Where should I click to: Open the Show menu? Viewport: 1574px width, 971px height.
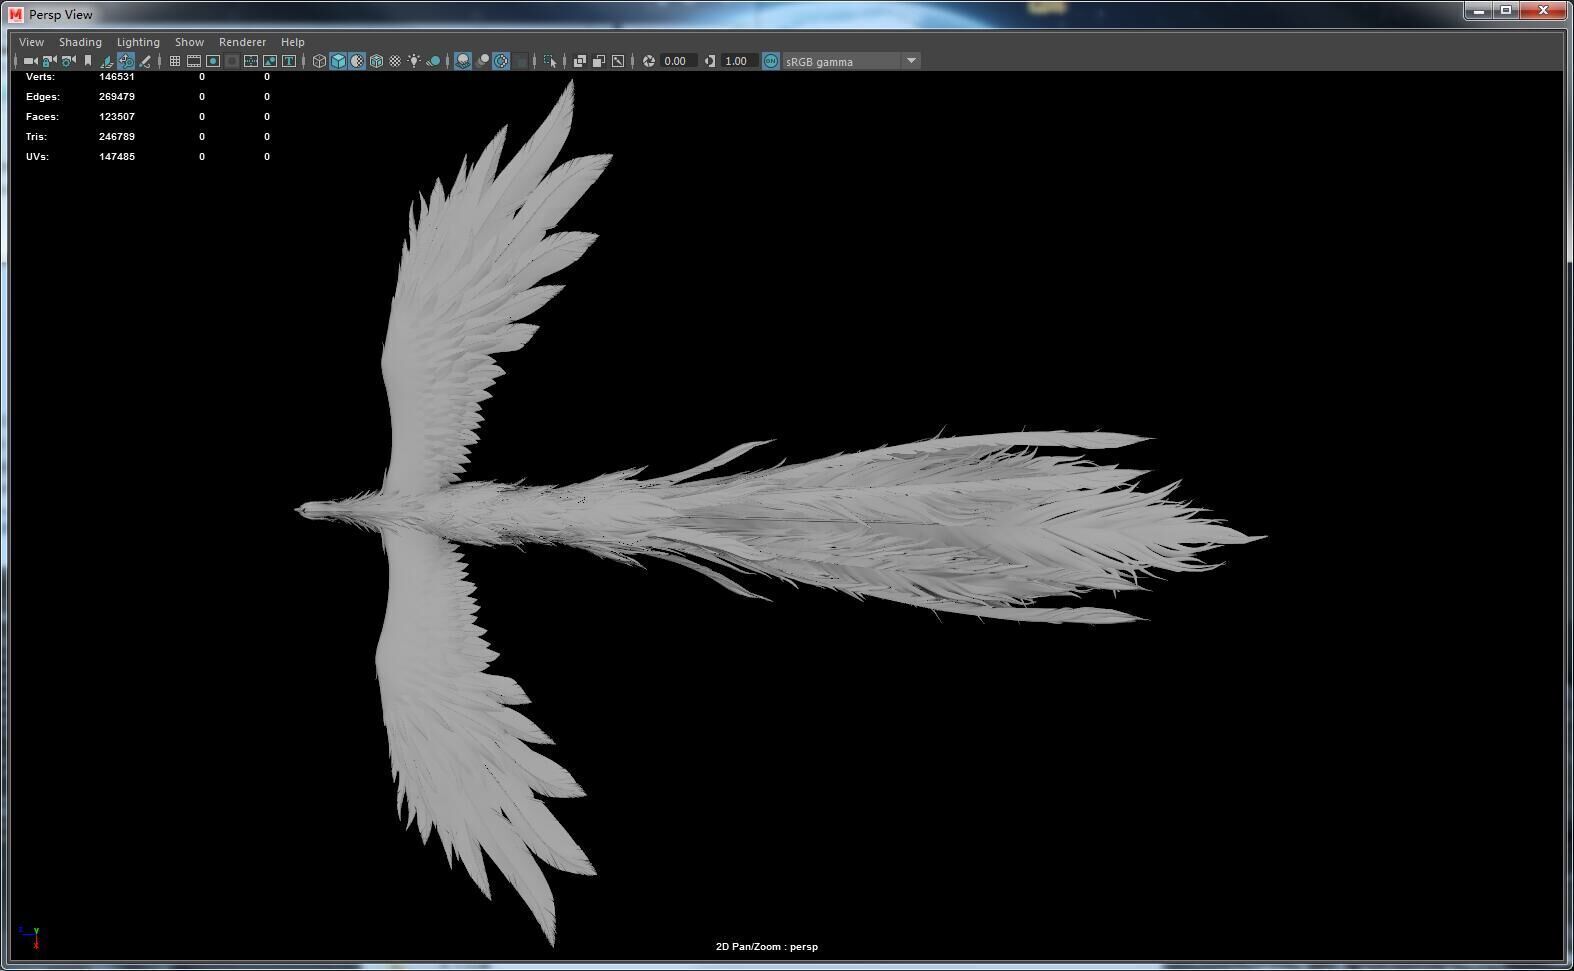(189, 42)
